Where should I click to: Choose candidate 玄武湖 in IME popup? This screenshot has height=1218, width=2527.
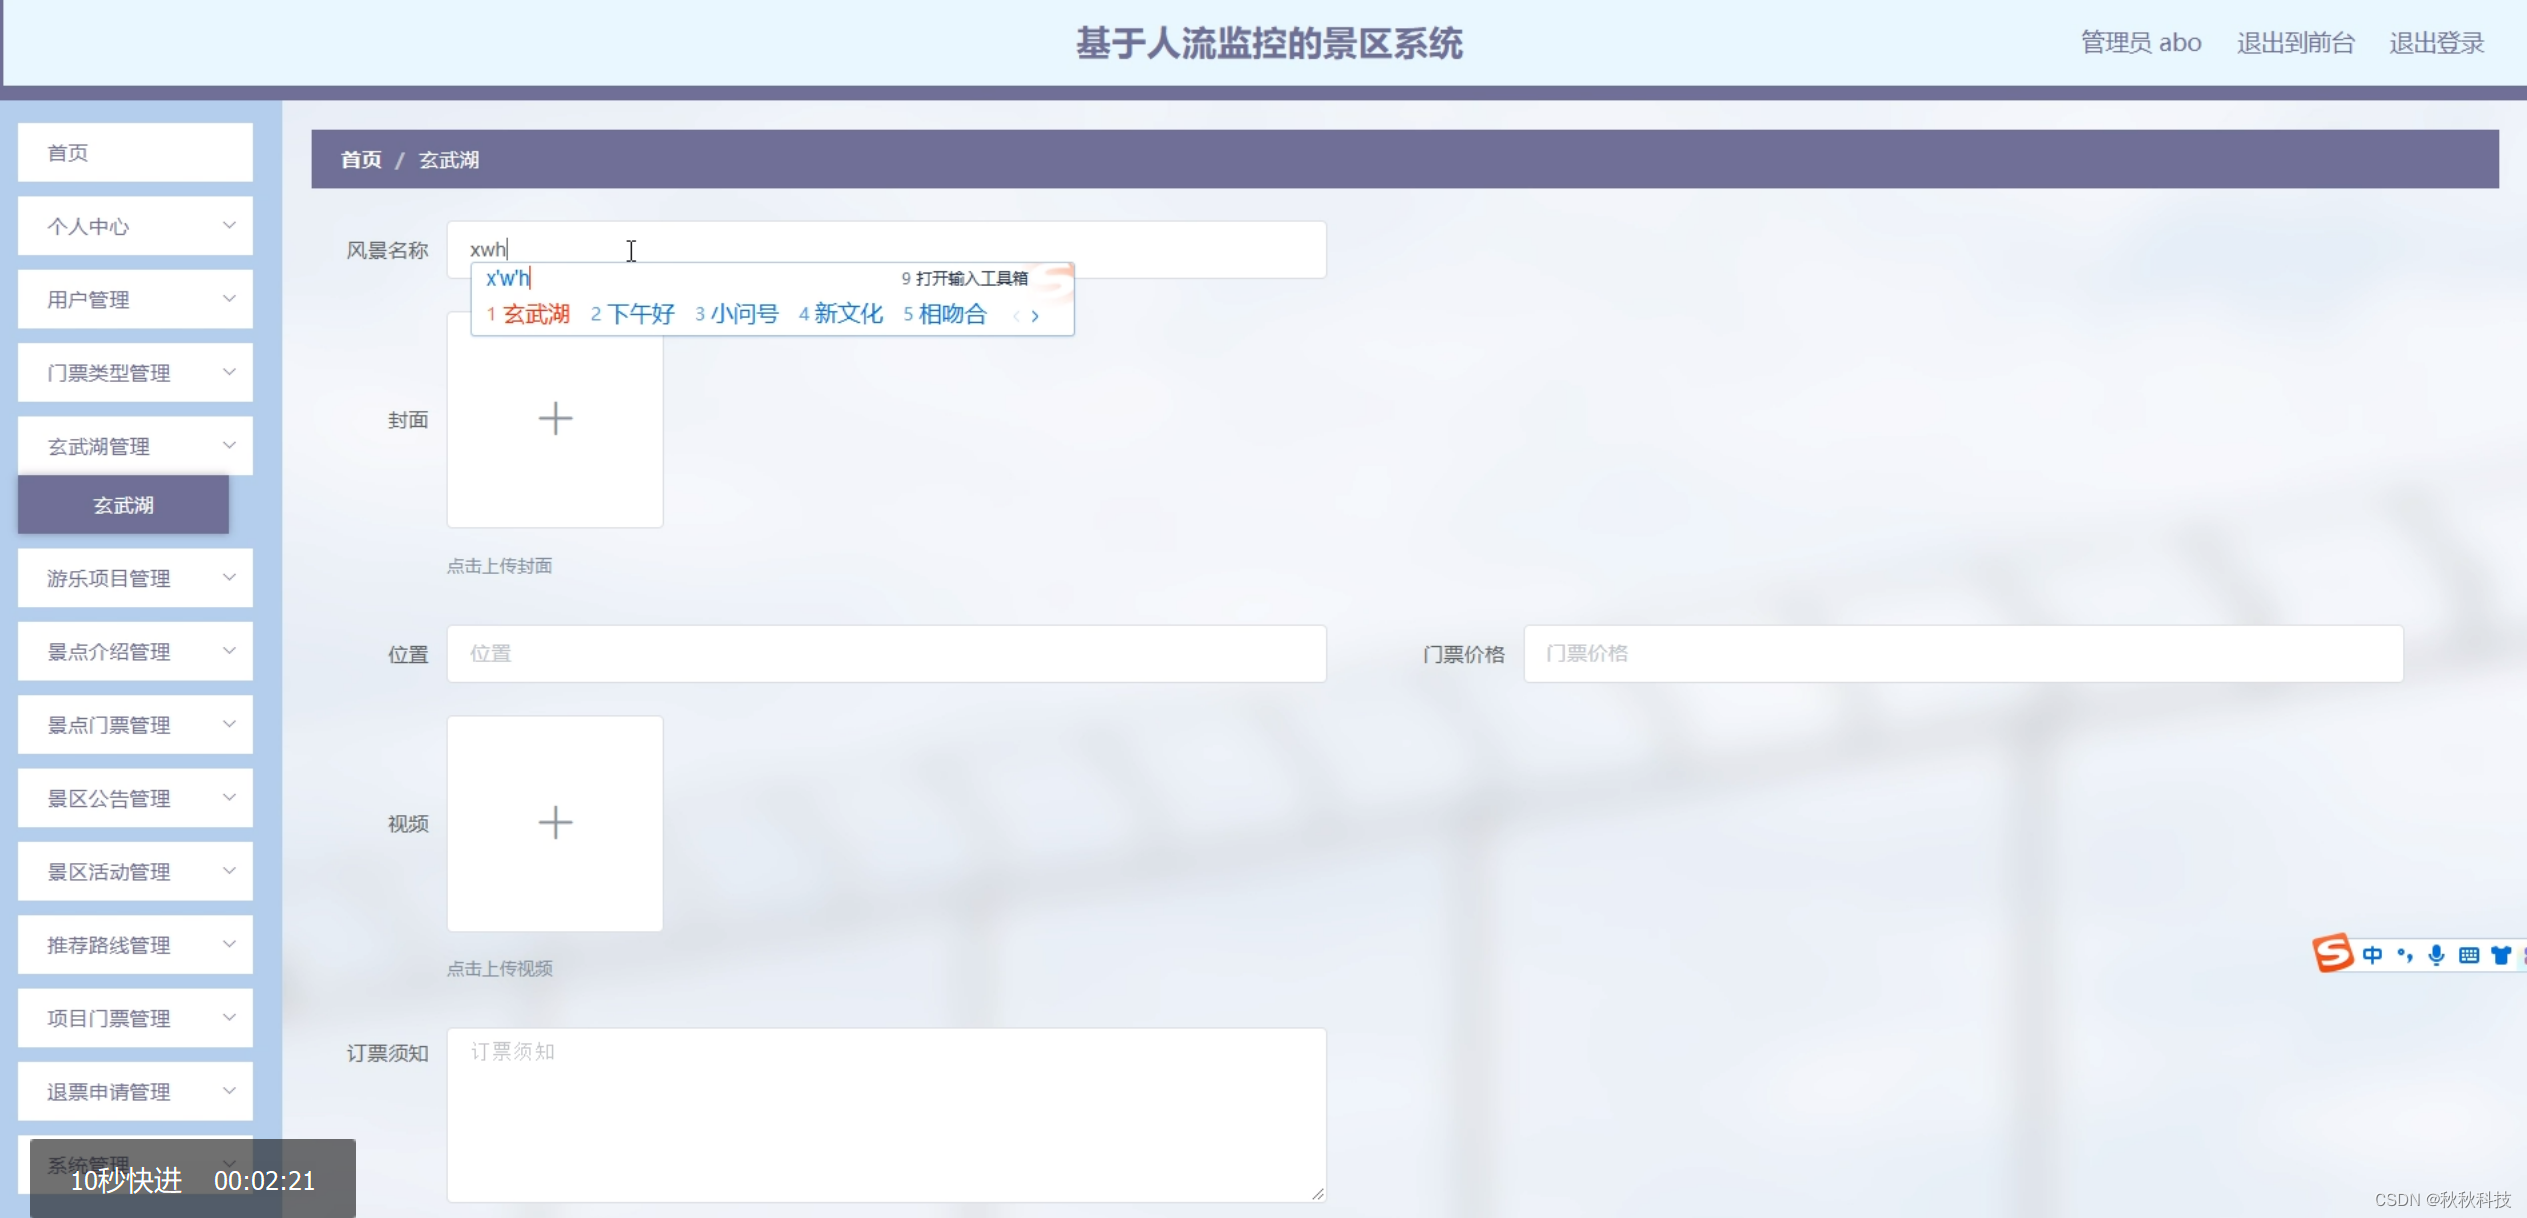536,314
